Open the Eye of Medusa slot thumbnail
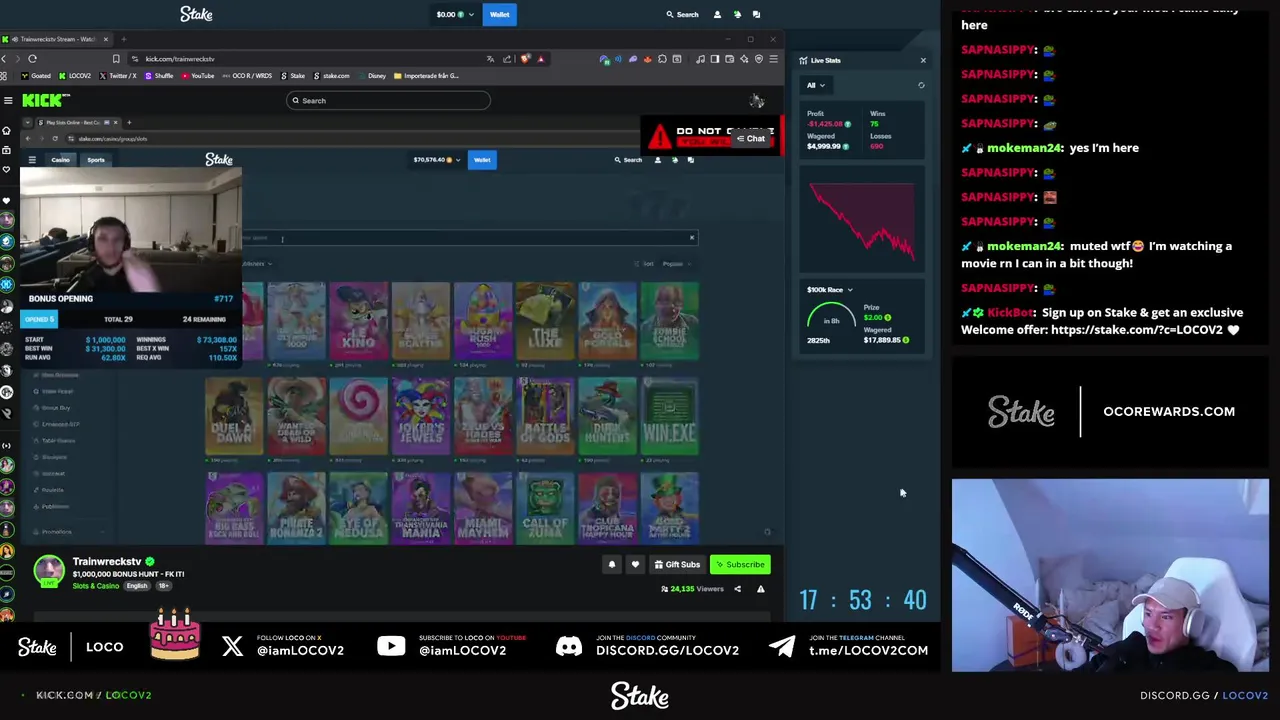 (358, 508)
